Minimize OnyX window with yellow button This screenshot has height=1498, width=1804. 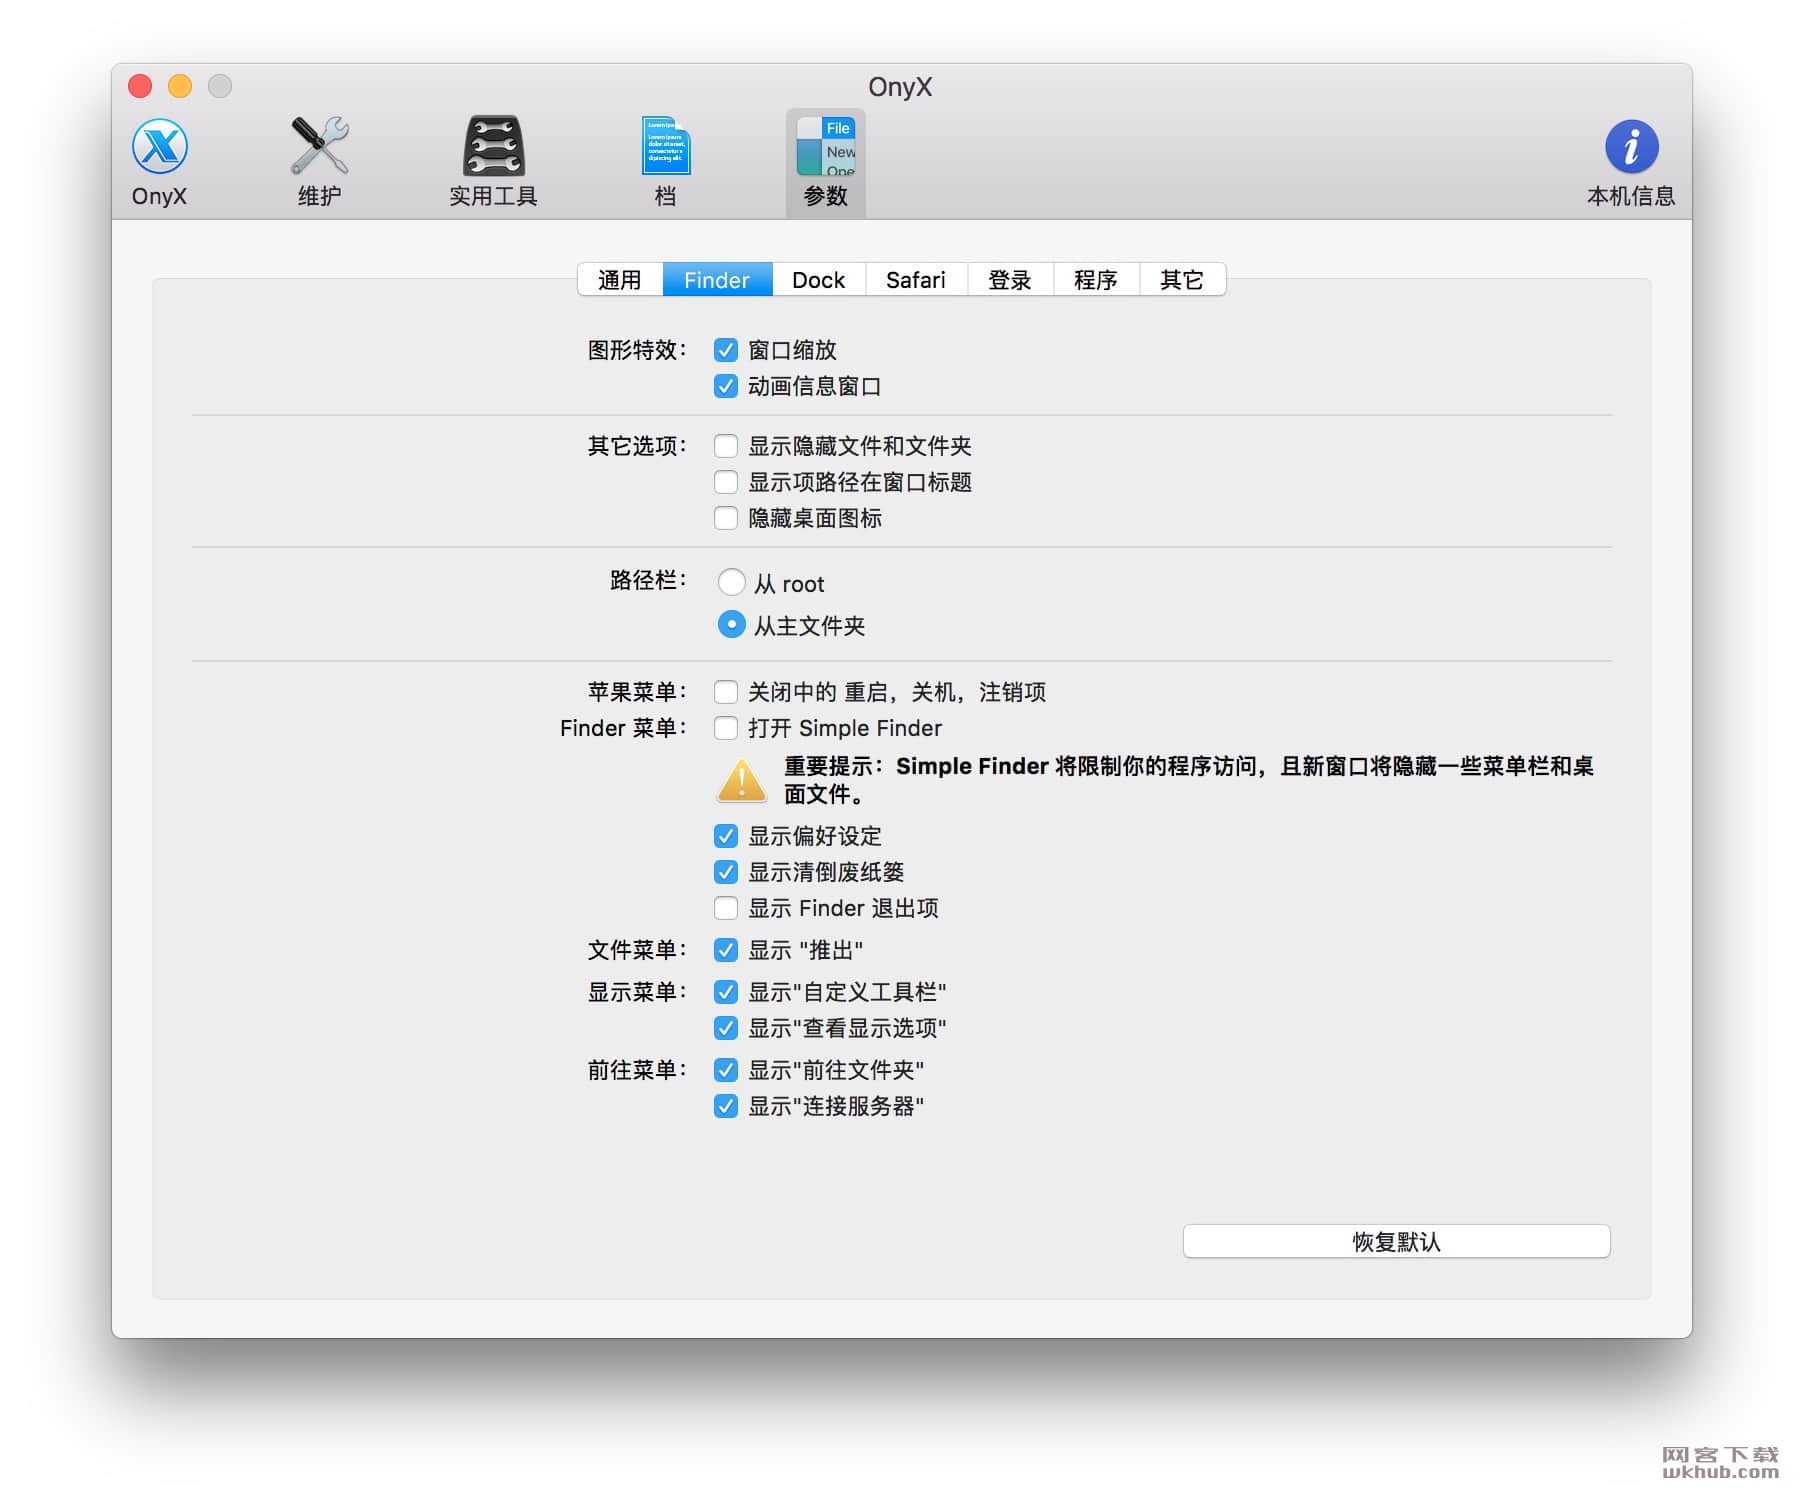(x=180, y=86)
